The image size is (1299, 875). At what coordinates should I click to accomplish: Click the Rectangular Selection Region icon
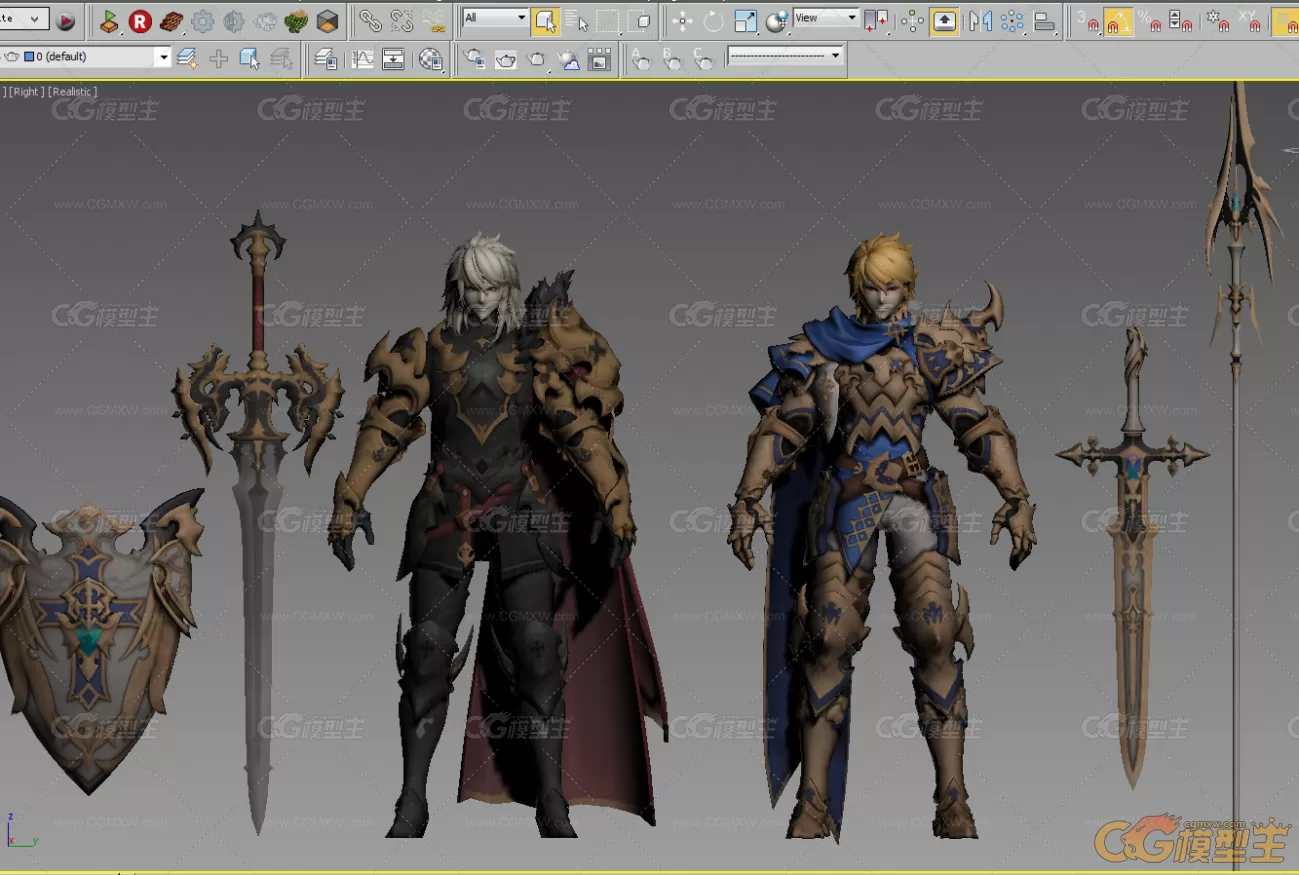coord(608,21)
